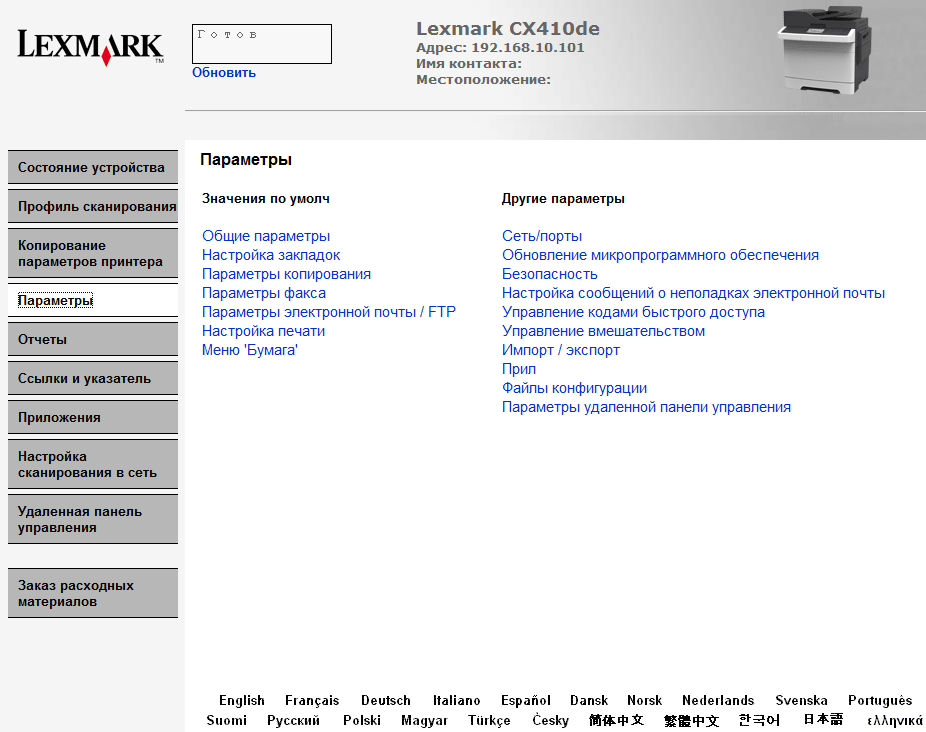
Task: Open Заказ расходных материалов
Action: coord(93,593)
